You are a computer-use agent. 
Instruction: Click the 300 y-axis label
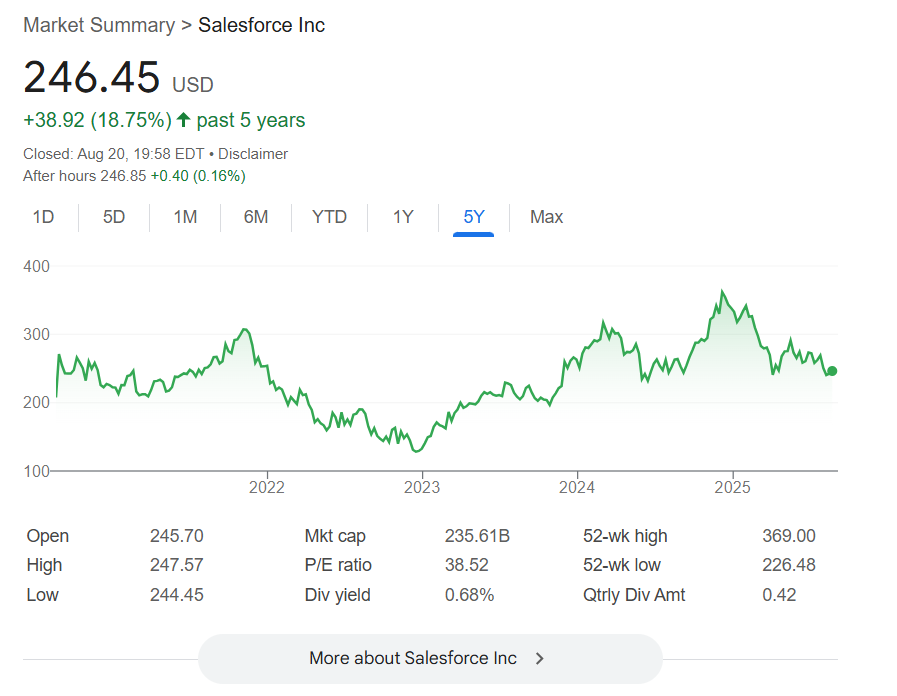point(36,335)
